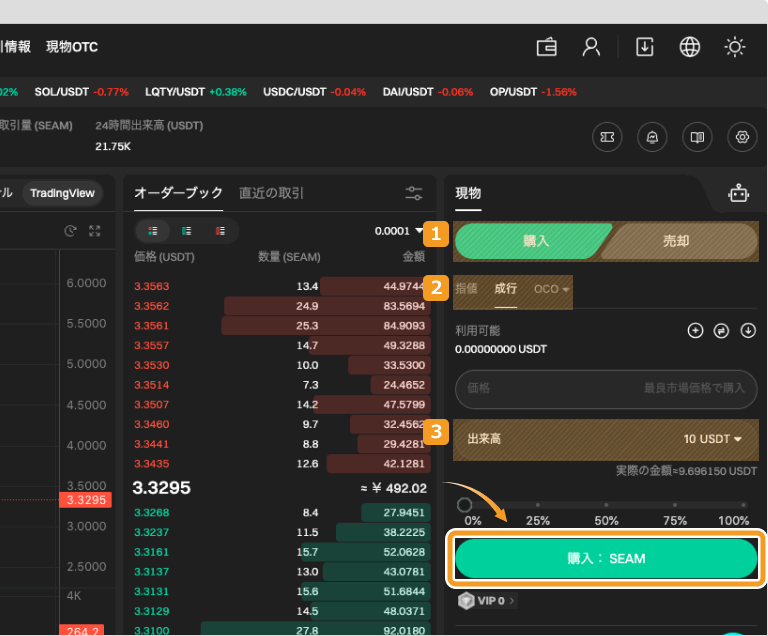Switch theme with the sun icon
768x636 pixels.
pyautogui.click(x=735, y=47)
